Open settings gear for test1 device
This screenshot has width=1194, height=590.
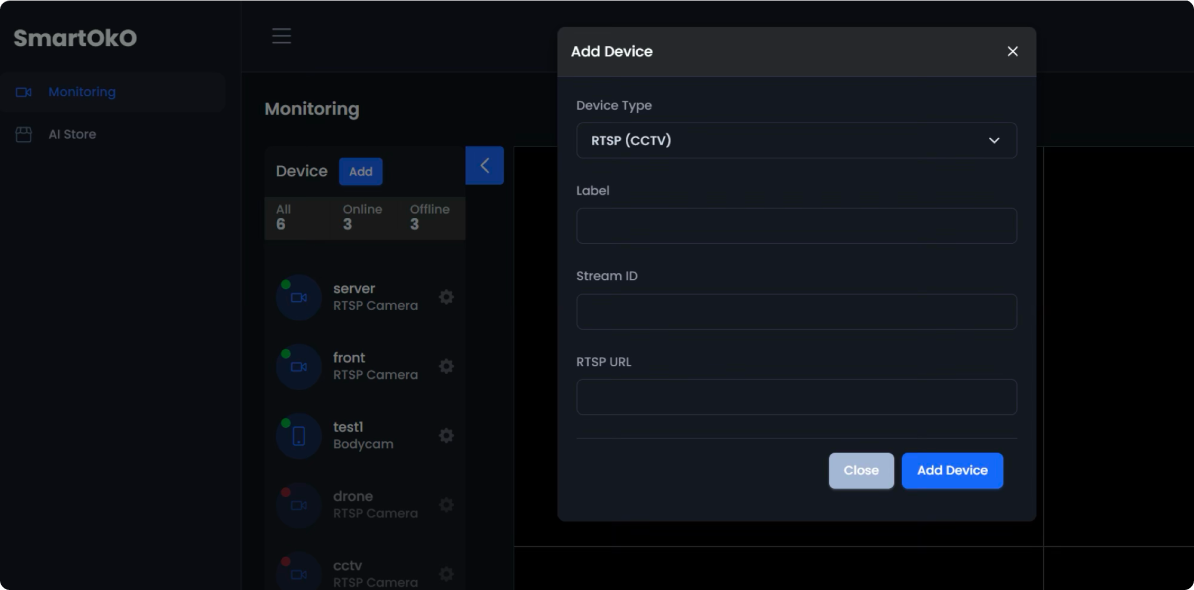(x=447, y=435)
